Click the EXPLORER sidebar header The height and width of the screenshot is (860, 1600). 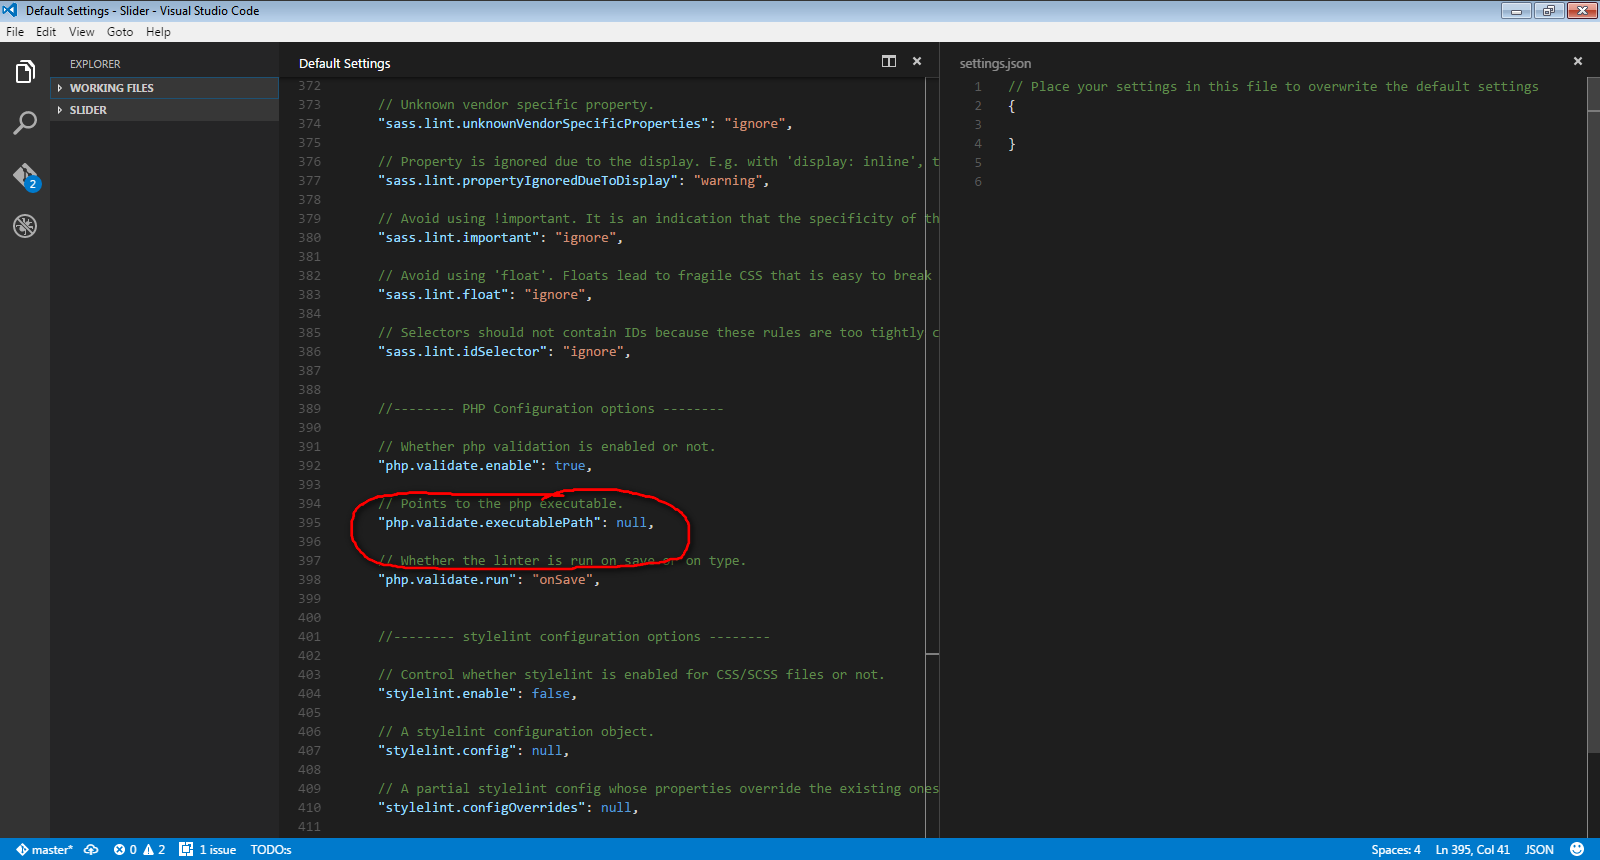coord(95,64)
